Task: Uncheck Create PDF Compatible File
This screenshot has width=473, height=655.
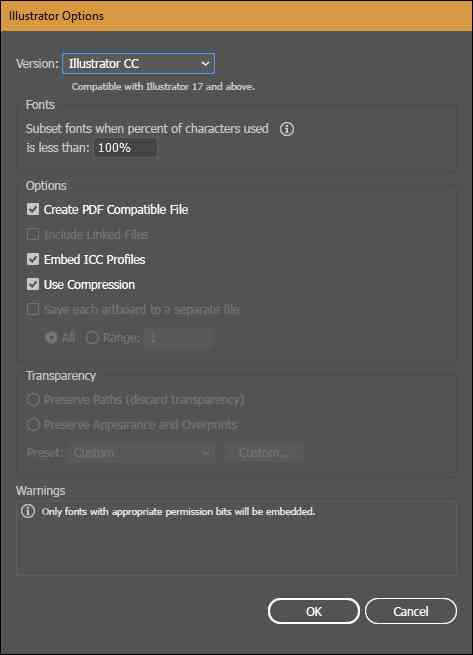Action: coord(33,209)
